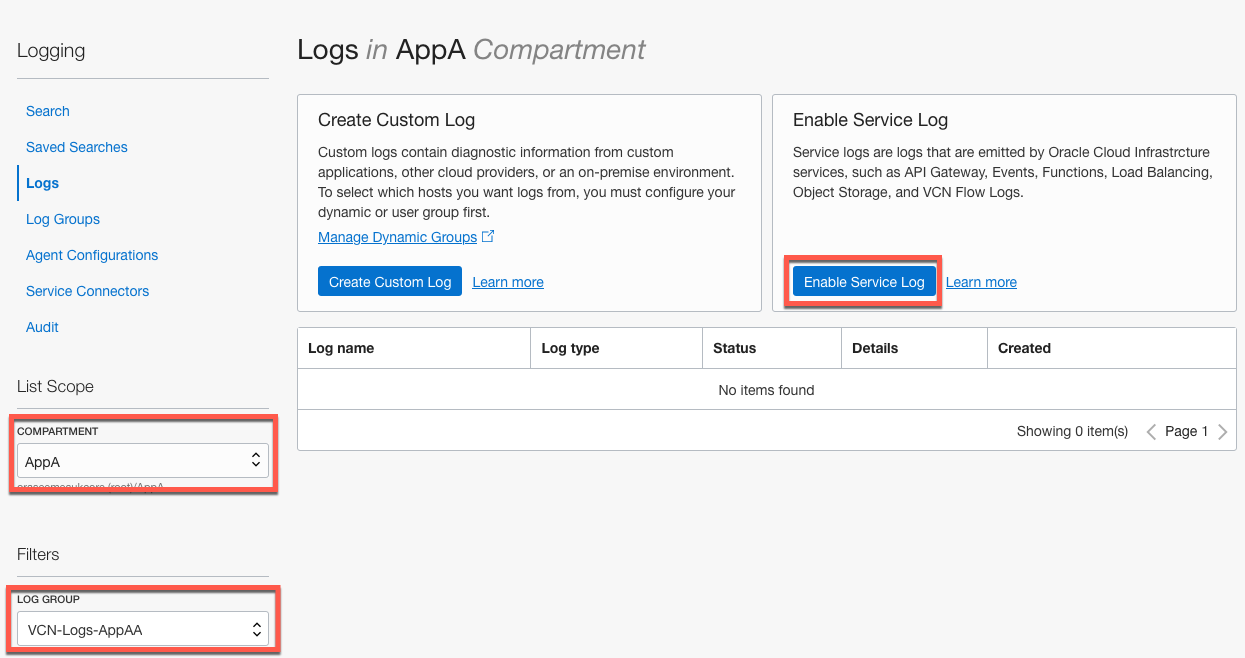Open the Compartment dropdown showing AppA
This screenshot has height=658, width=1245.
[x=143, y=460]
